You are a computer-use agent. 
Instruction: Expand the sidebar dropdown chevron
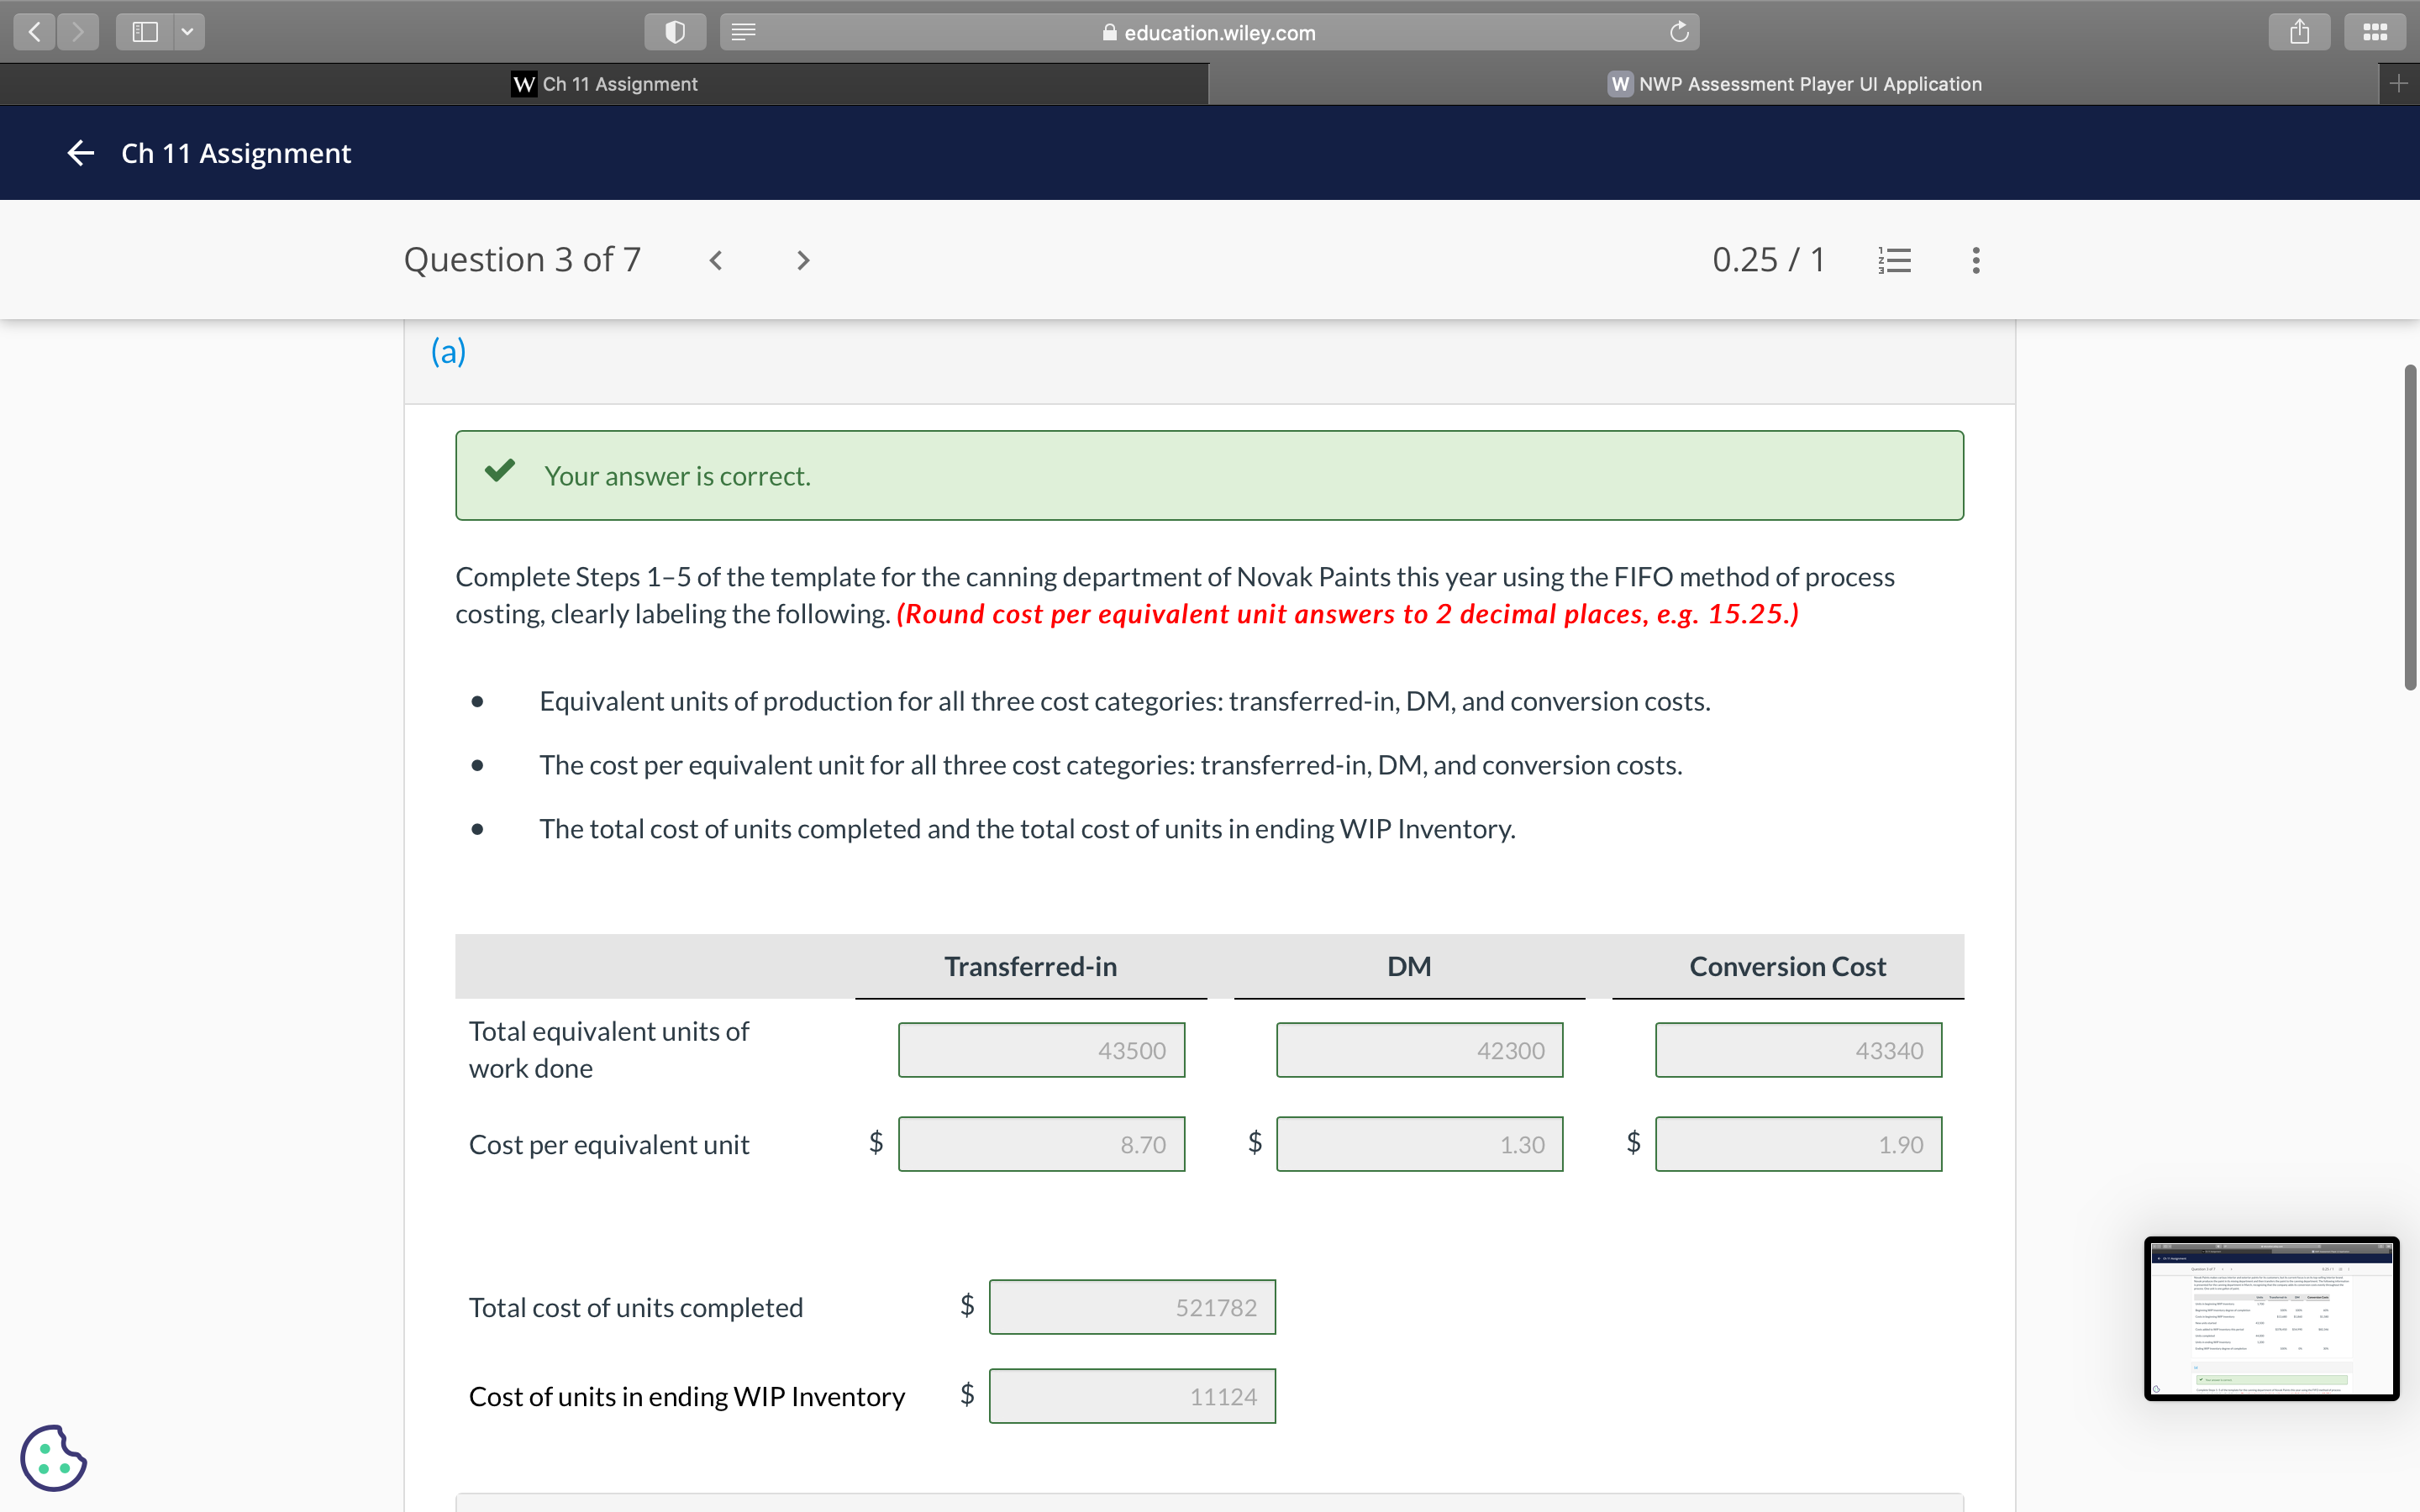click(187, 31)
